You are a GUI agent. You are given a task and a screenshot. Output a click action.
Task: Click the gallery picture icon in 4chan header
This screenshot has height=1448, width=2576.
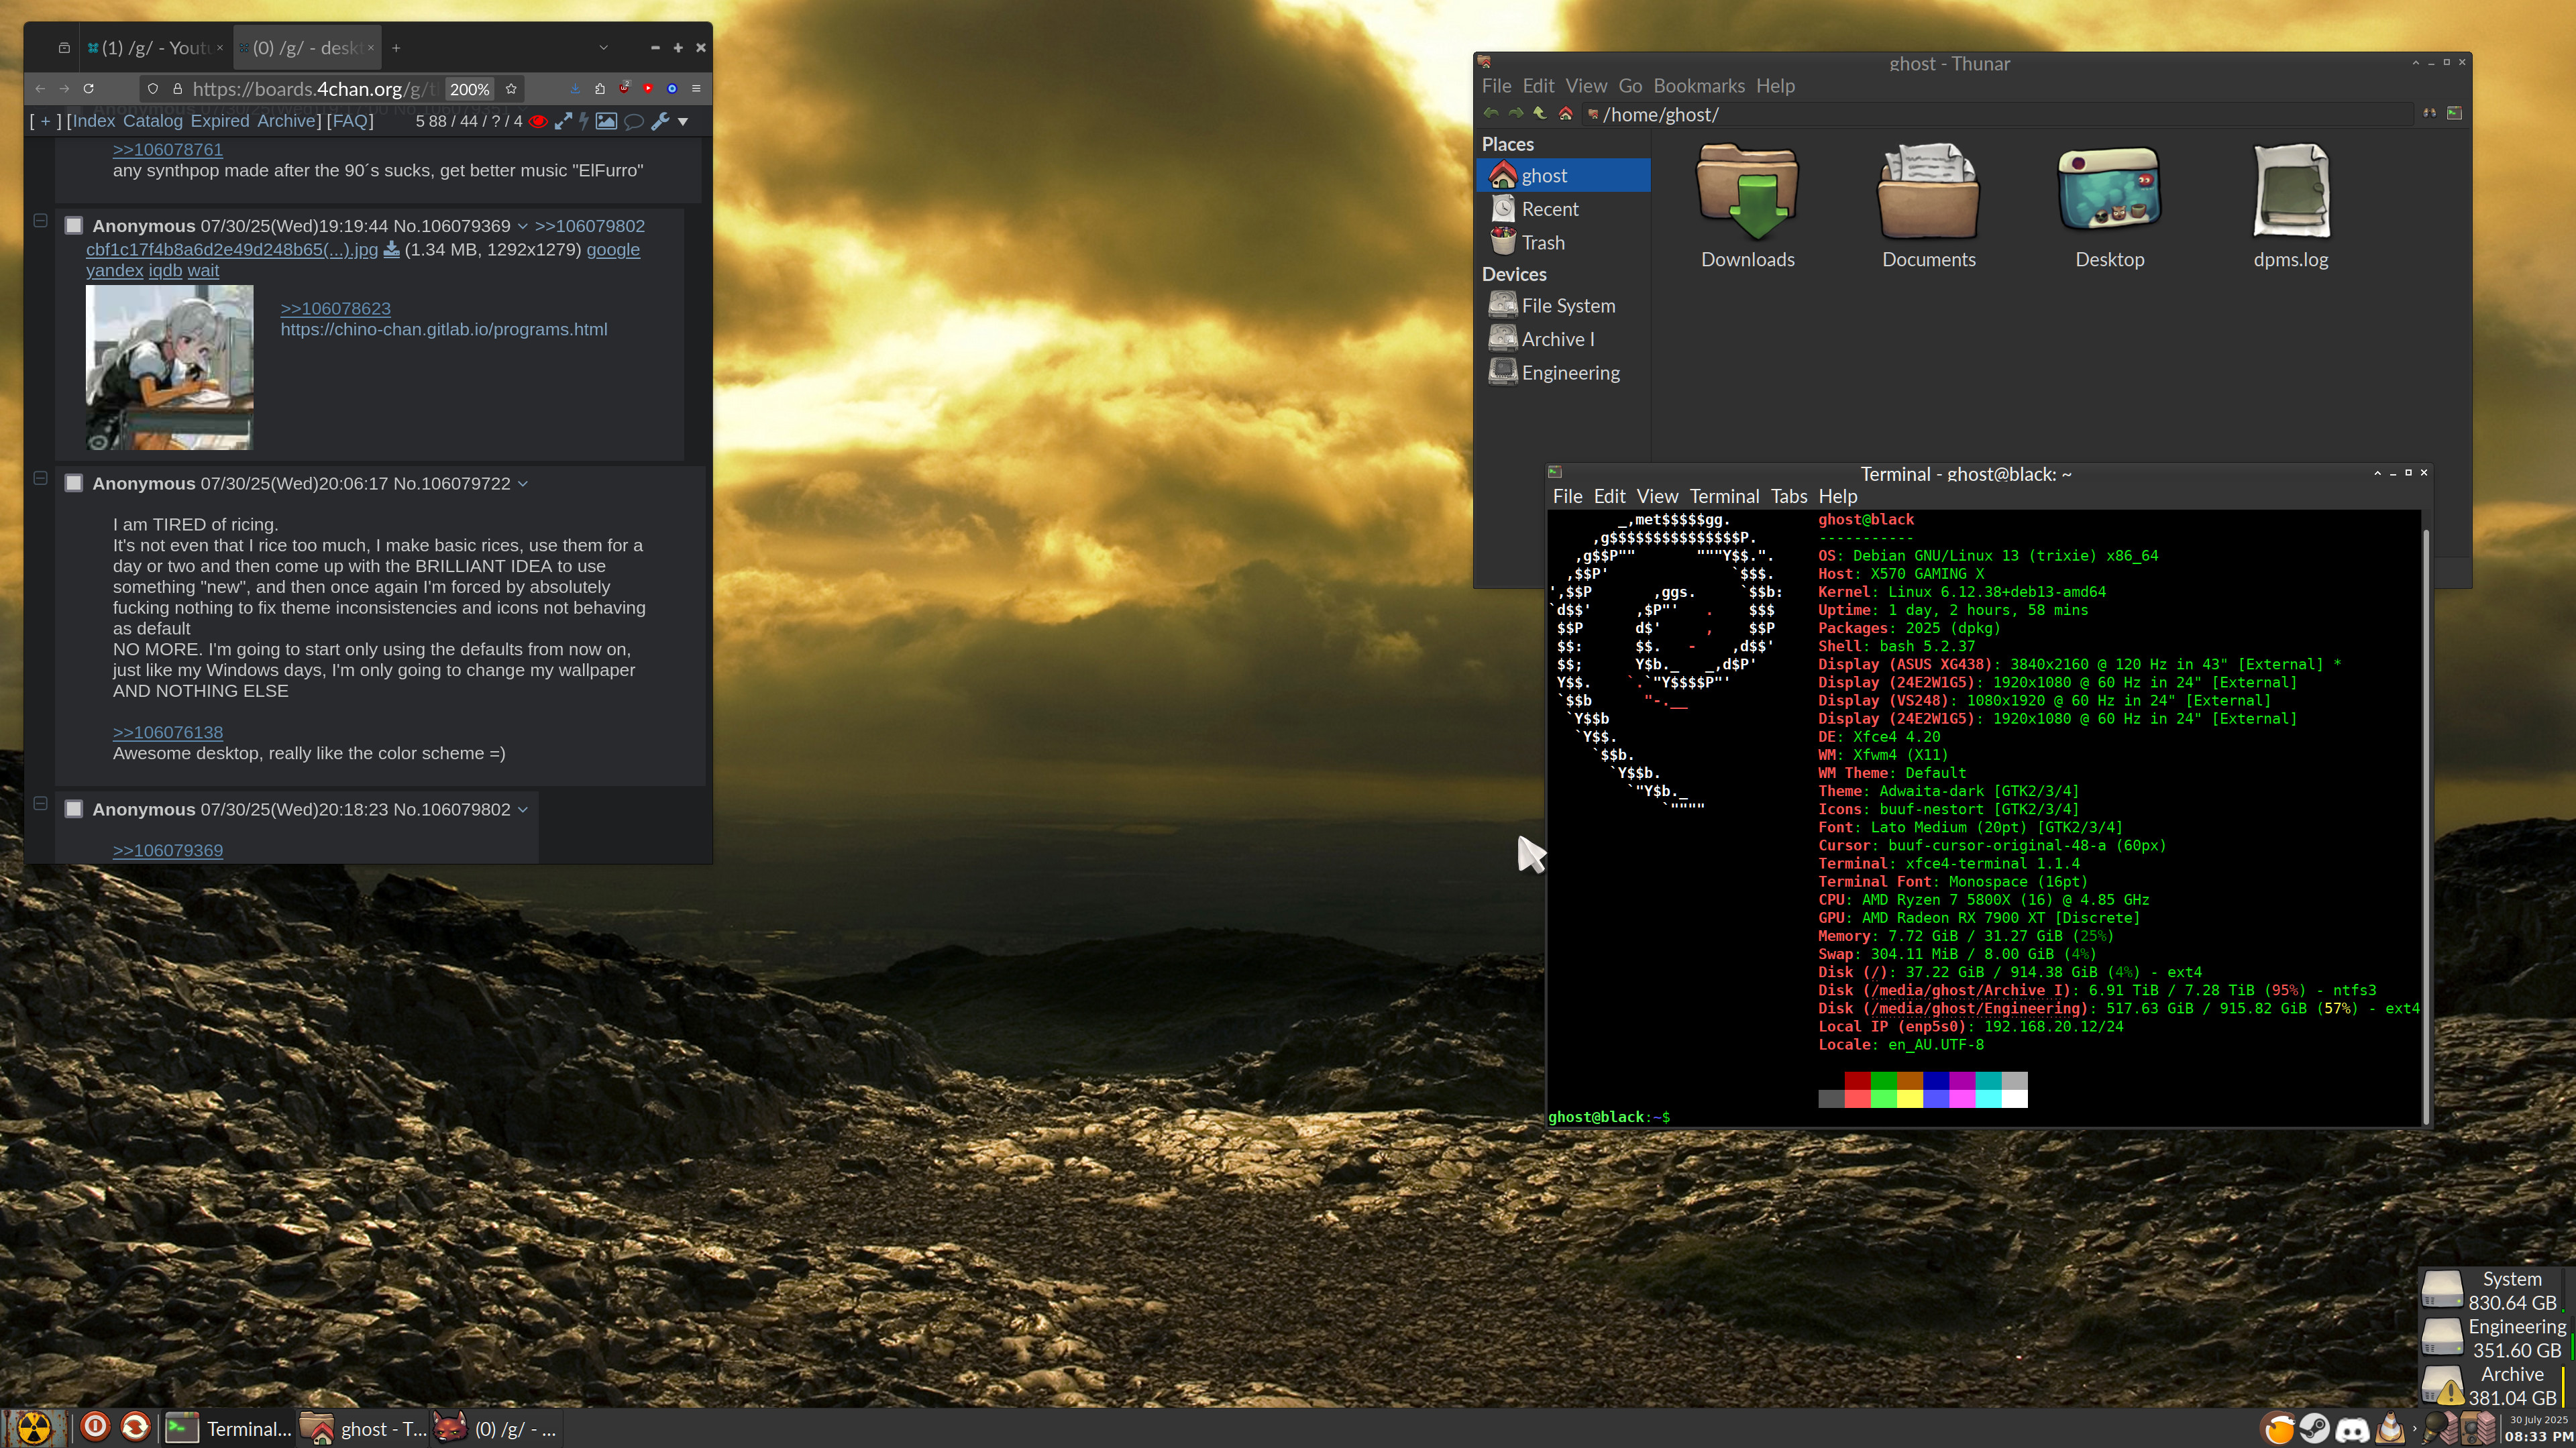(606, 121)
